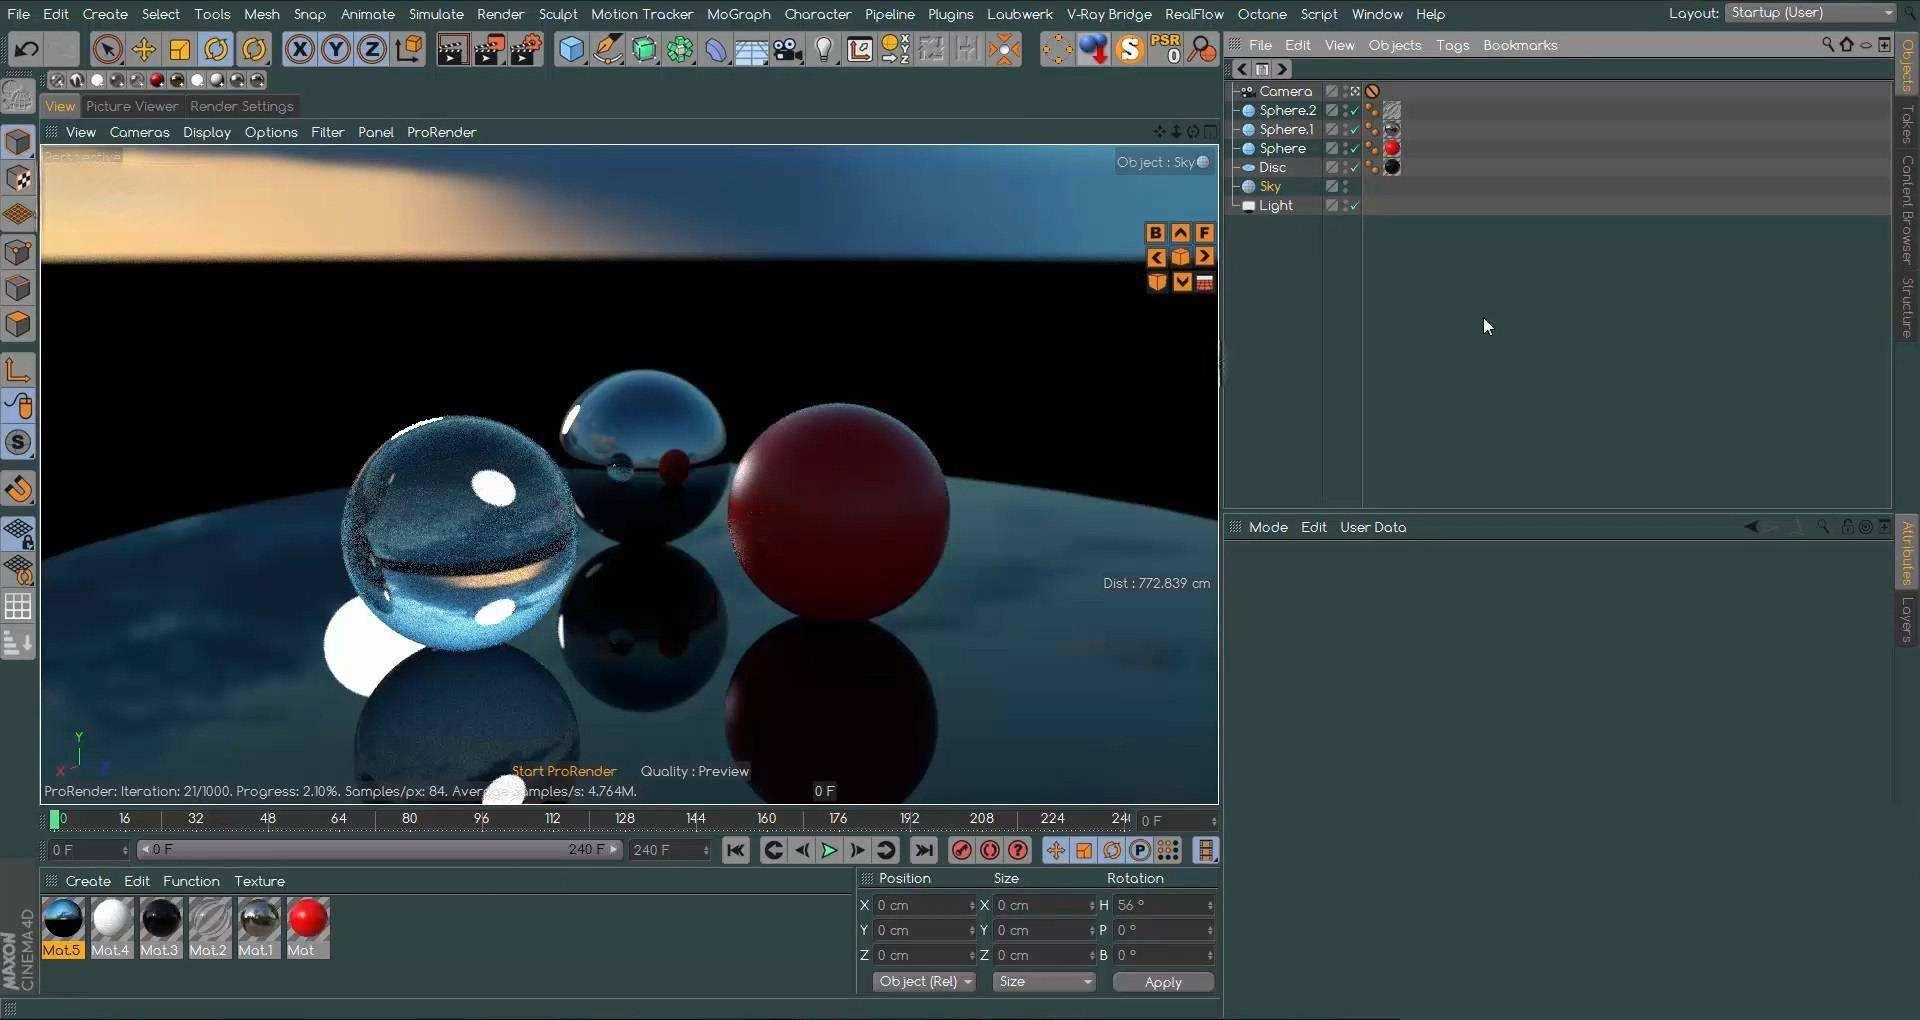Click the Light bulb object icon

pos(823,49)
